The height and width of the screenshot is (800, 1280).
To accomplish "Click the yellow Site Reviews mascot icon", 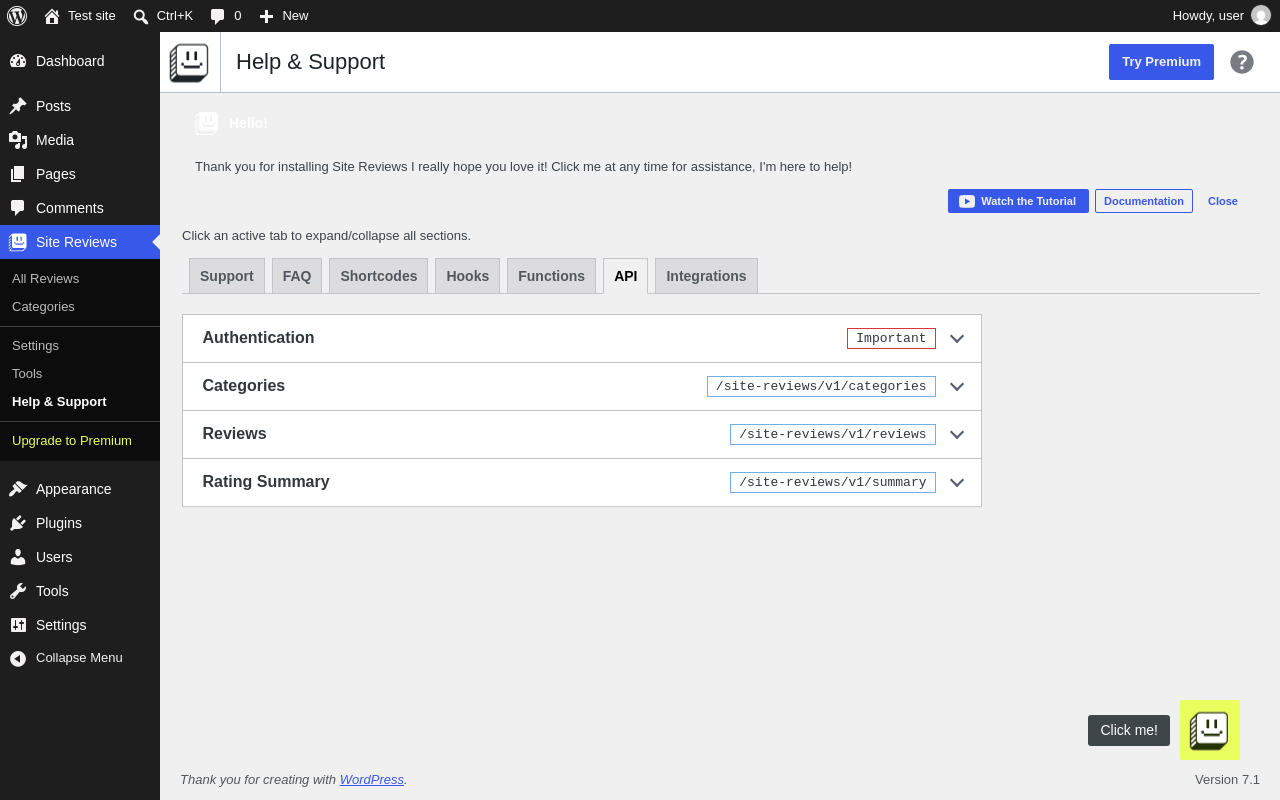I will click(x=1210, y=730).
